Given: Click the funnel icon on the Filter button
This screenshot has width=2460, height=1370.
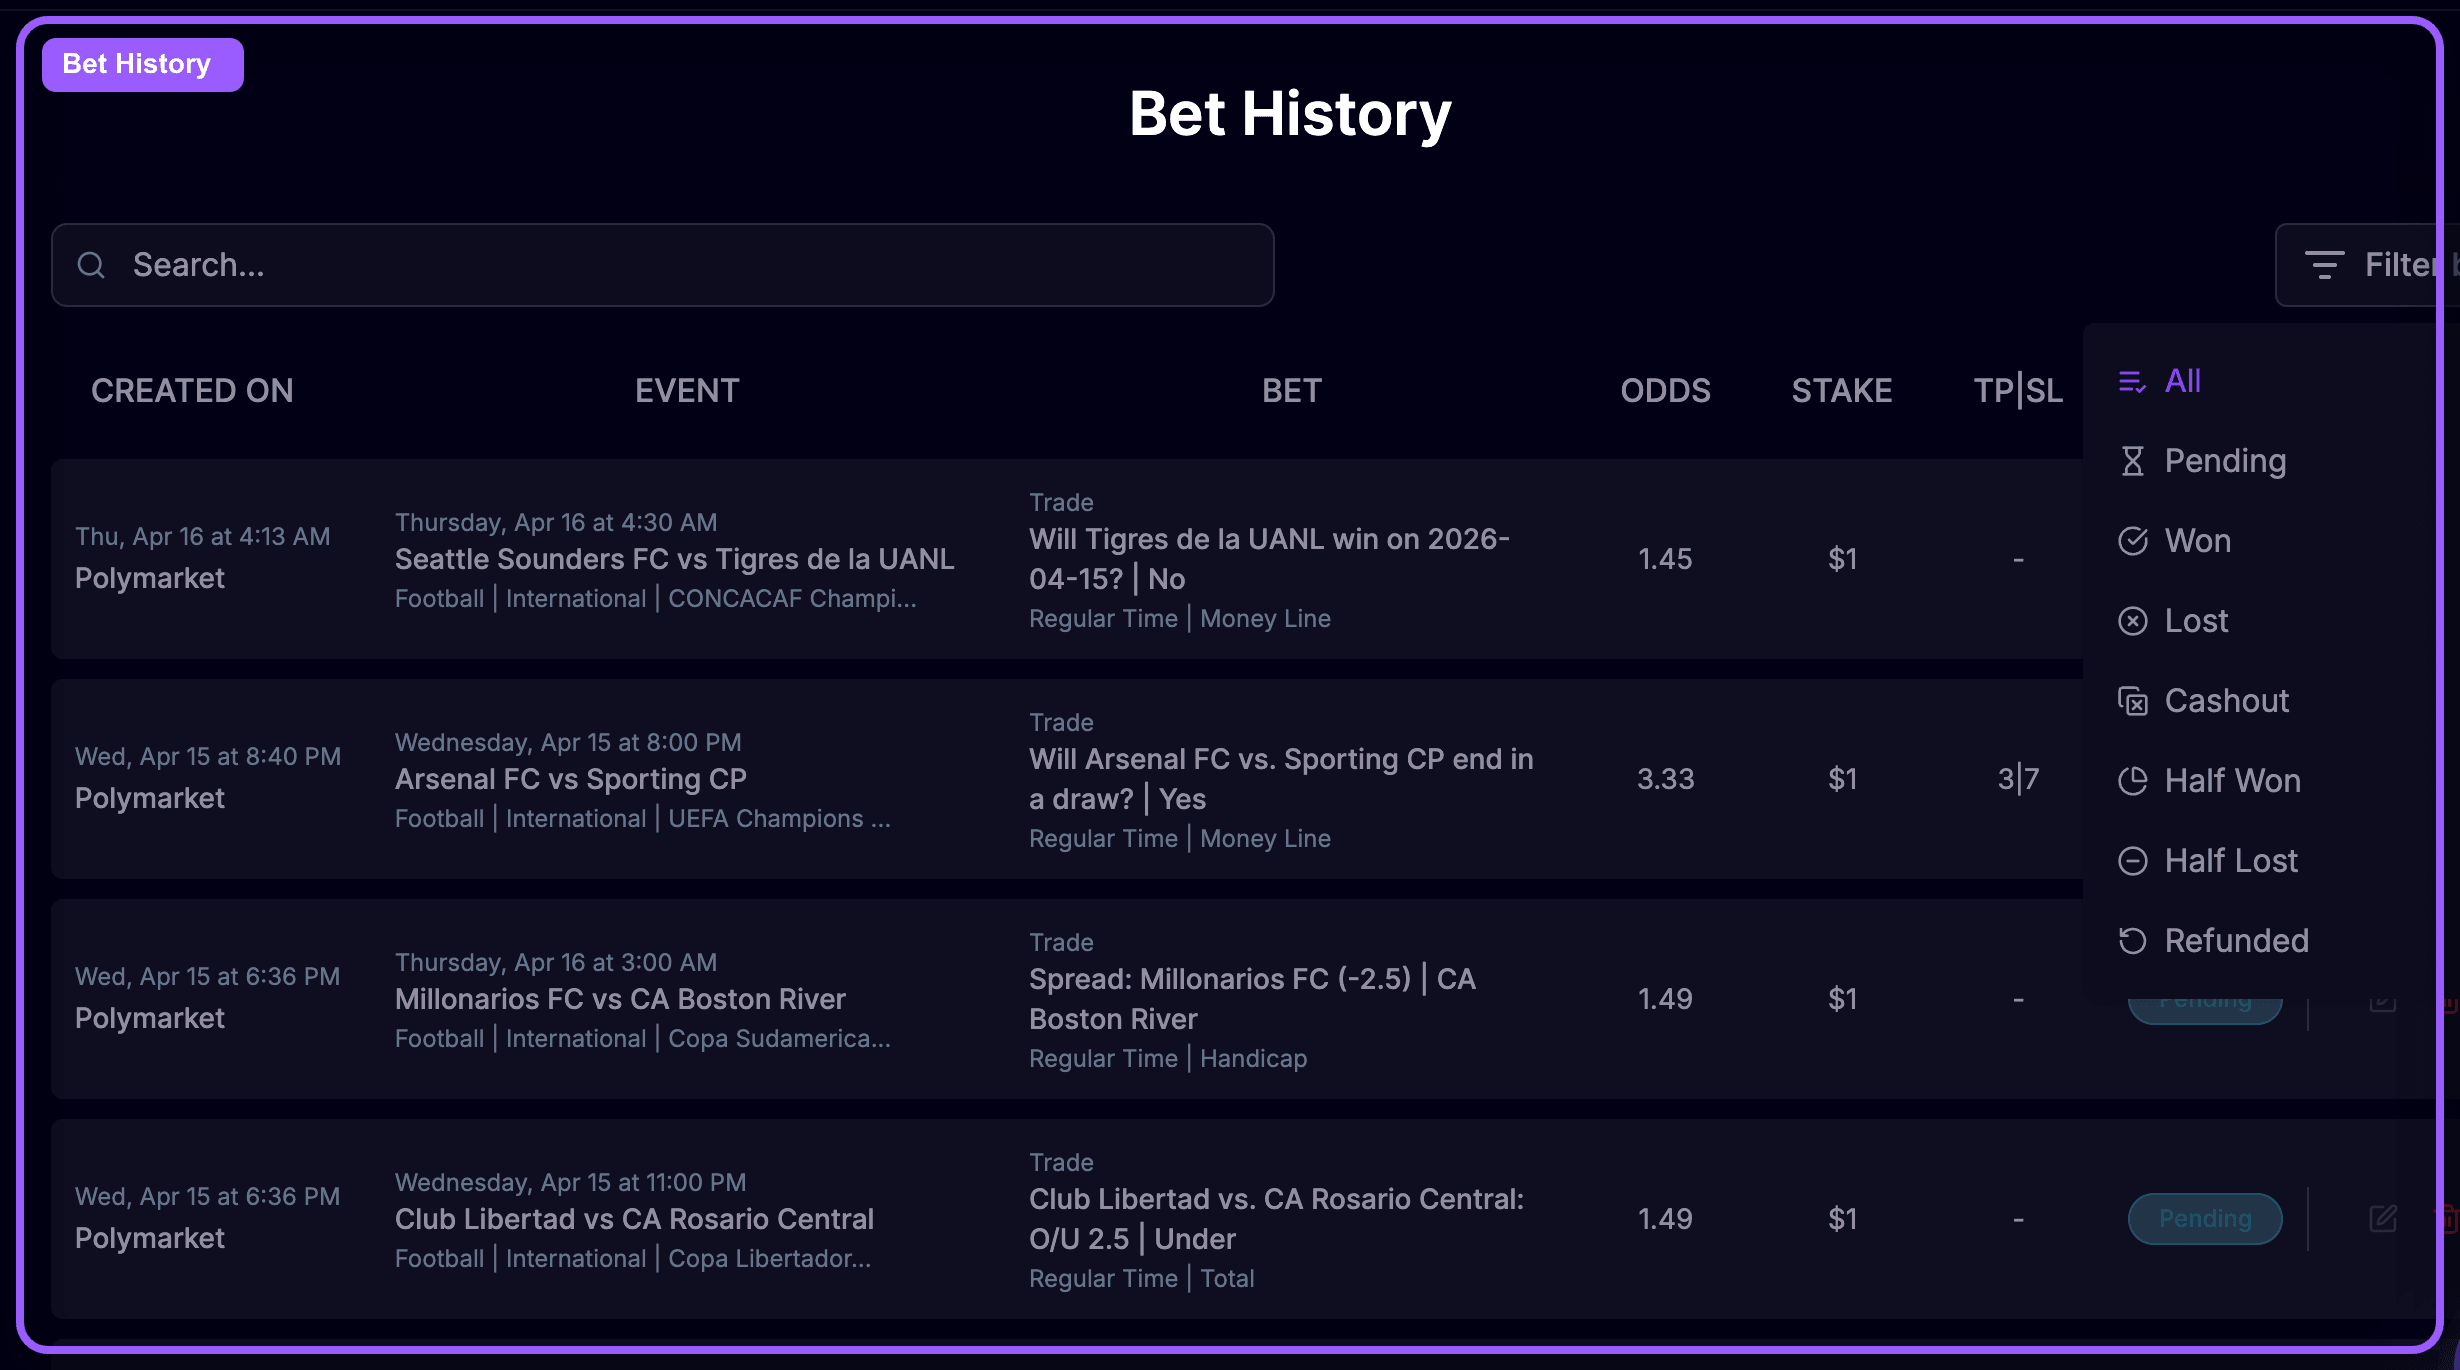Looking at the screenshot, I should (2324, 264).
